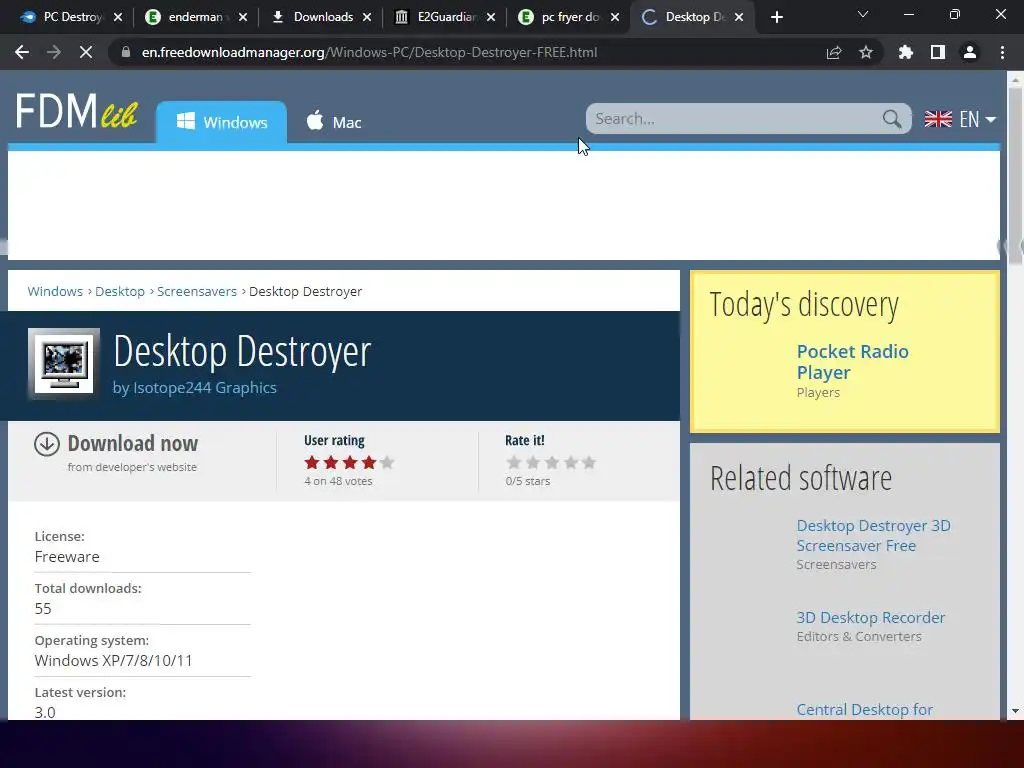Click the scrollbar up arrow

[1015, 79]
